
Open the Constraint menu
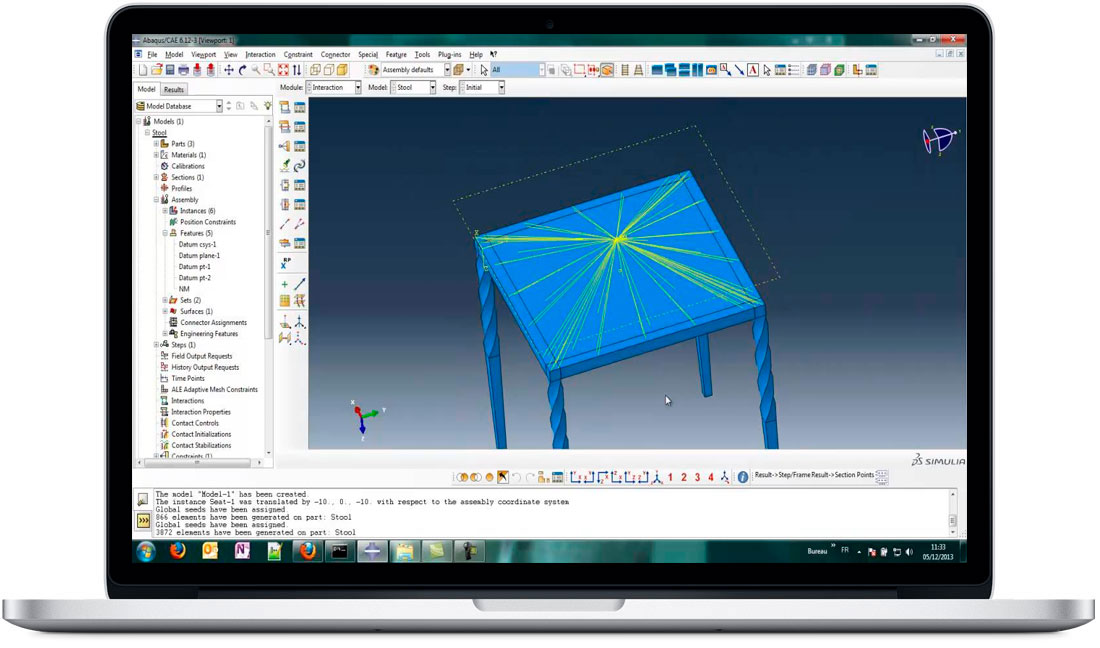[x=298, y=54]
